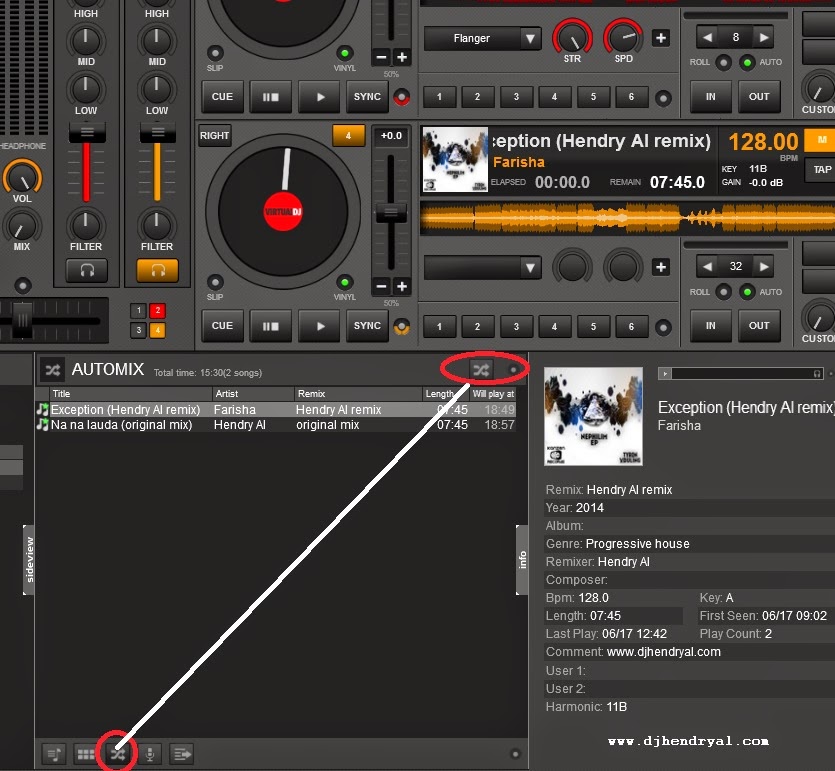The height and width of the screenshot is (771, 835).
Task: Expand the lower deck effect selector dropdown
Action: click(482, 267)
